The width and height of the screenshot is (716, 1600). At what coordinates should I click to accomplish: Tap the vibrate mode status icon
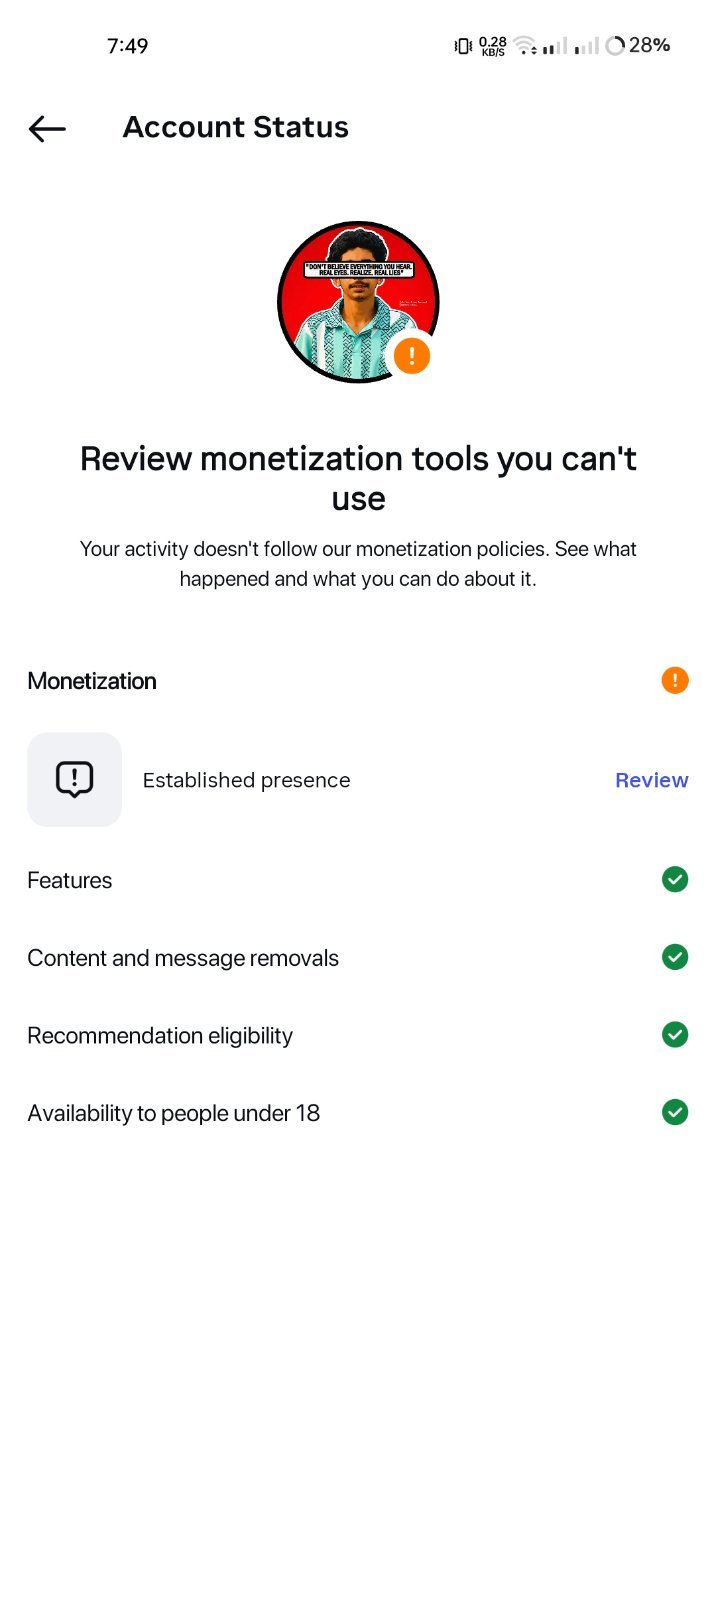click(x=463, y=45)
